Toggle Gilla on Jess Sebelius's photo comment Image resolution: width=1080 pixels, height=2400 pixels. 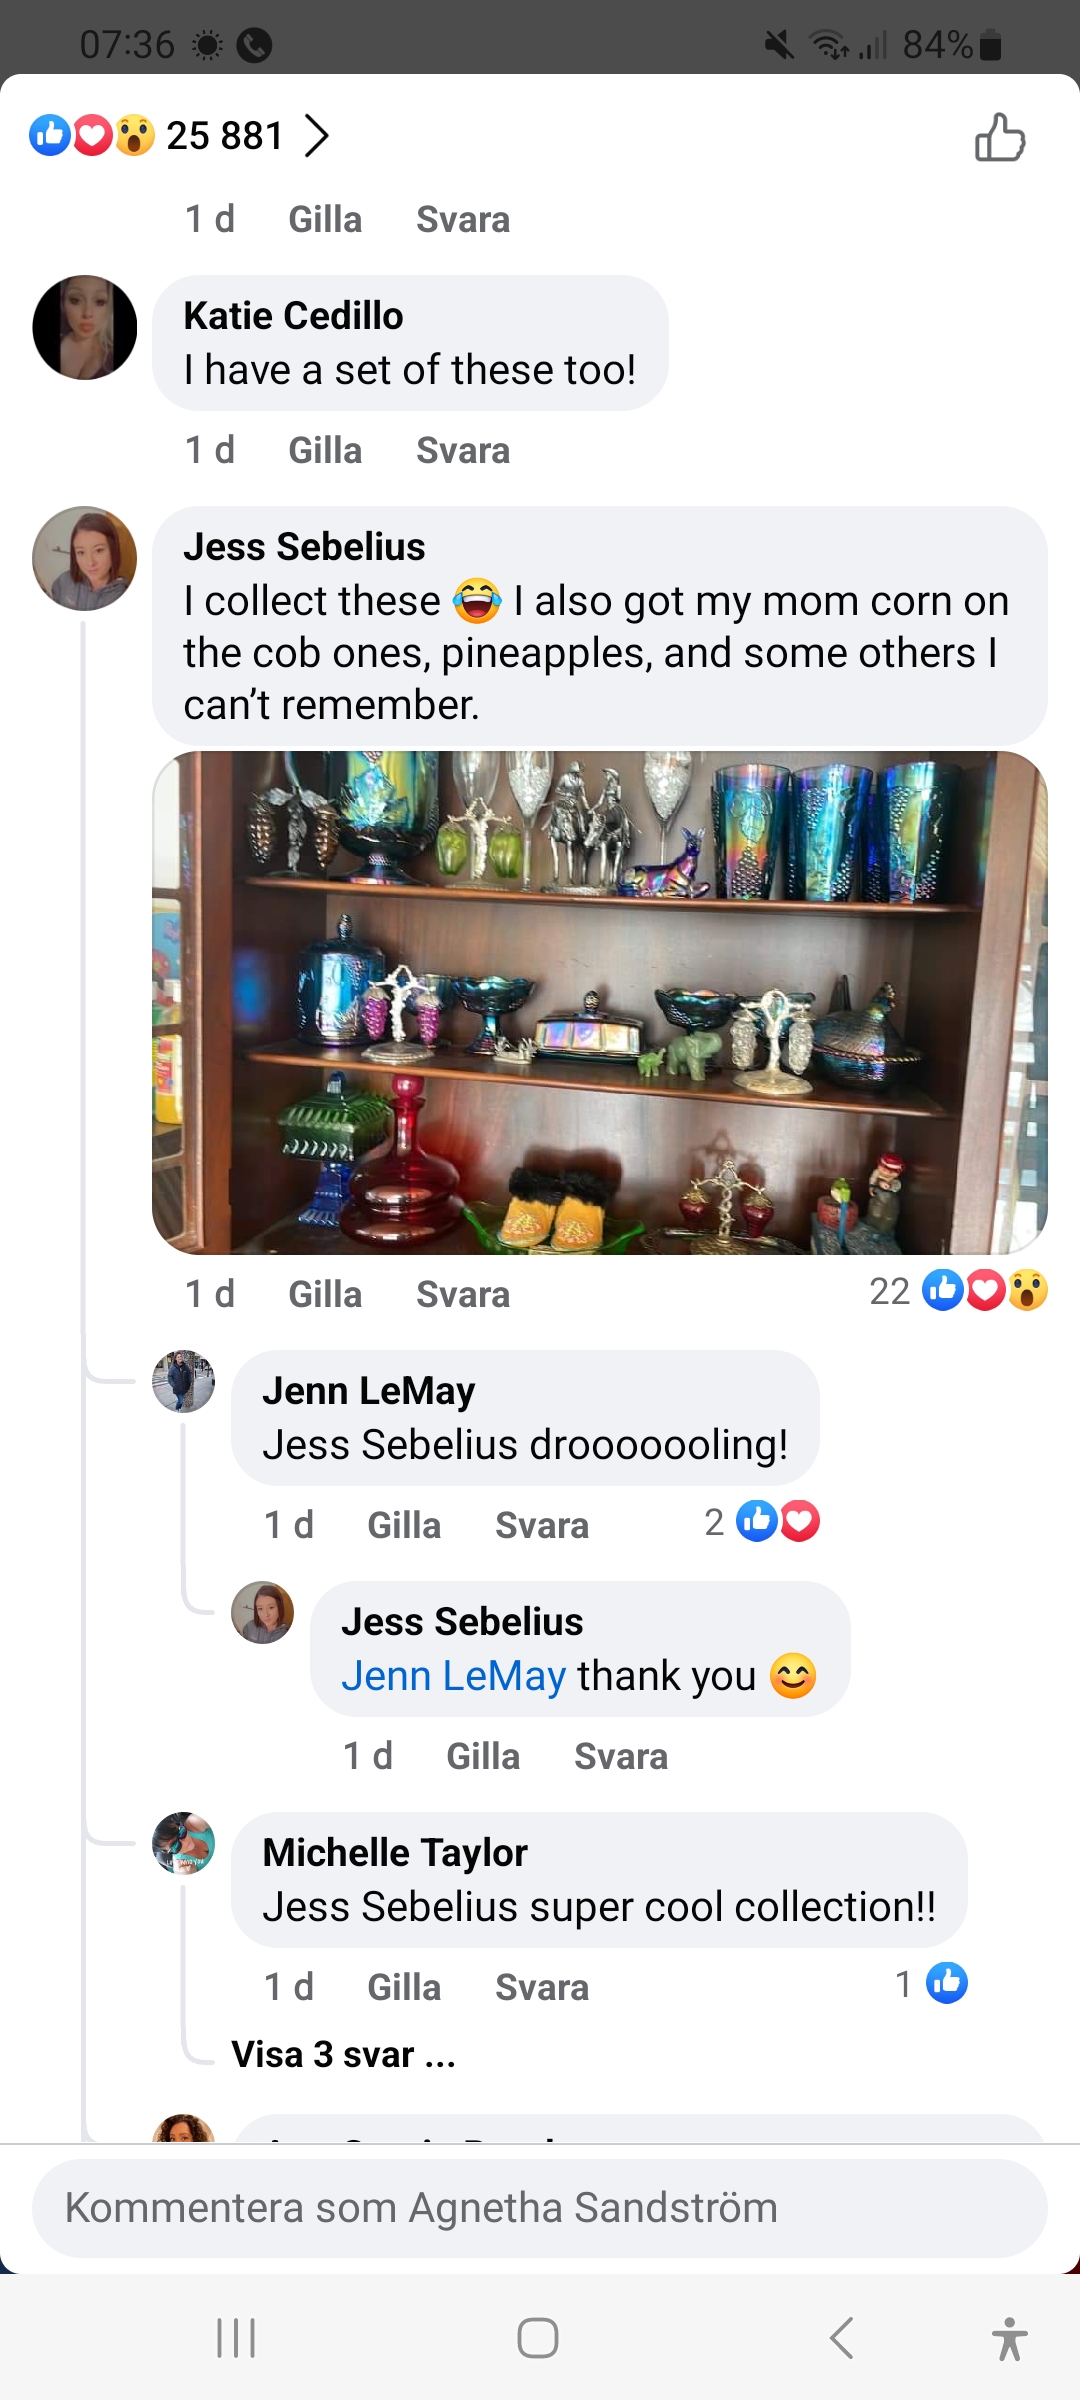(325, 1295)
